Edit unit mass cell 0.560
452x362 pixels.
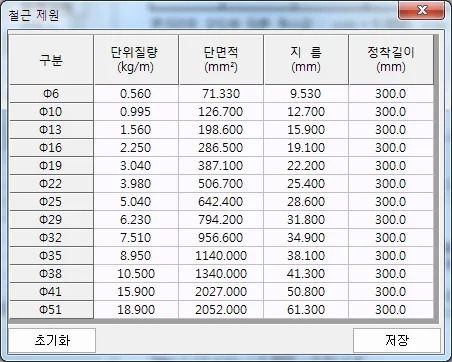136,94
